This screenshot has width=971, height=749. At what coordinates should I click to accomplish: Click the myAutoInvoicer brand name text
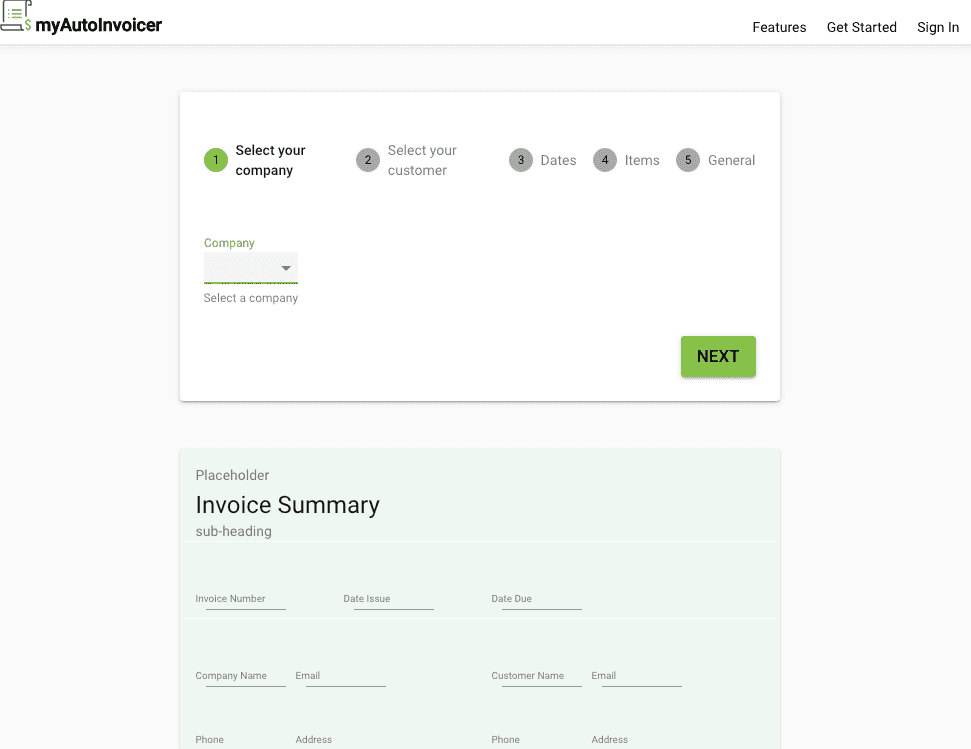pyautogui.click(x=98, y=25)
